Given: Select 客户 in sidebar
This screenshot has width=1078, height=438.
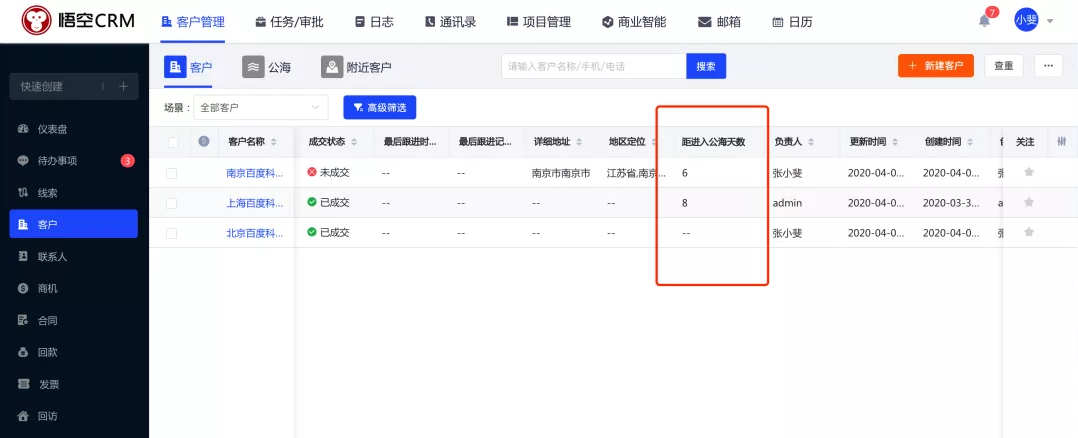Looking at the screenshot, I should 74,224.
